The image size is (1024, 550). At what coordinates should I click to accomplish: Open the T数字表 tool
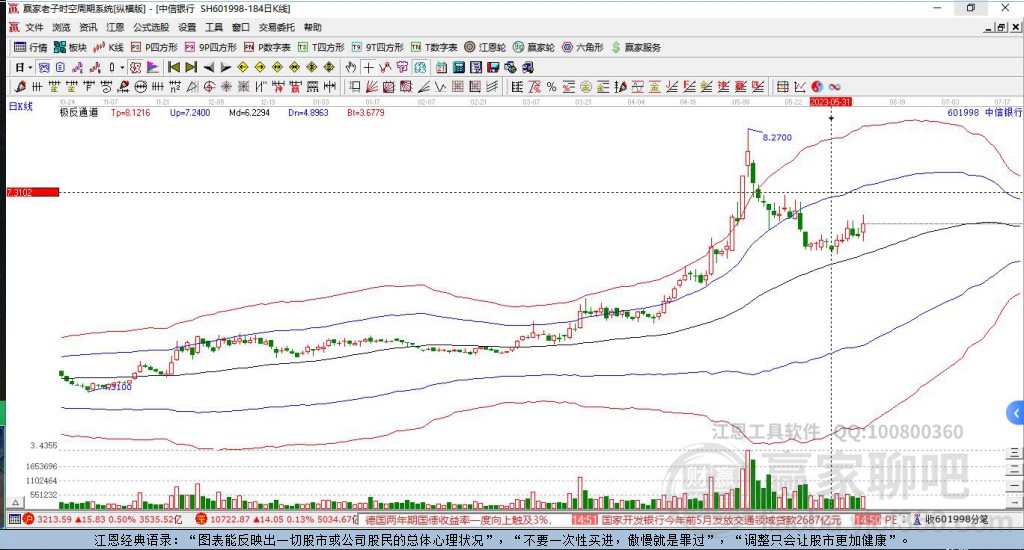click(x=434, y=47)
